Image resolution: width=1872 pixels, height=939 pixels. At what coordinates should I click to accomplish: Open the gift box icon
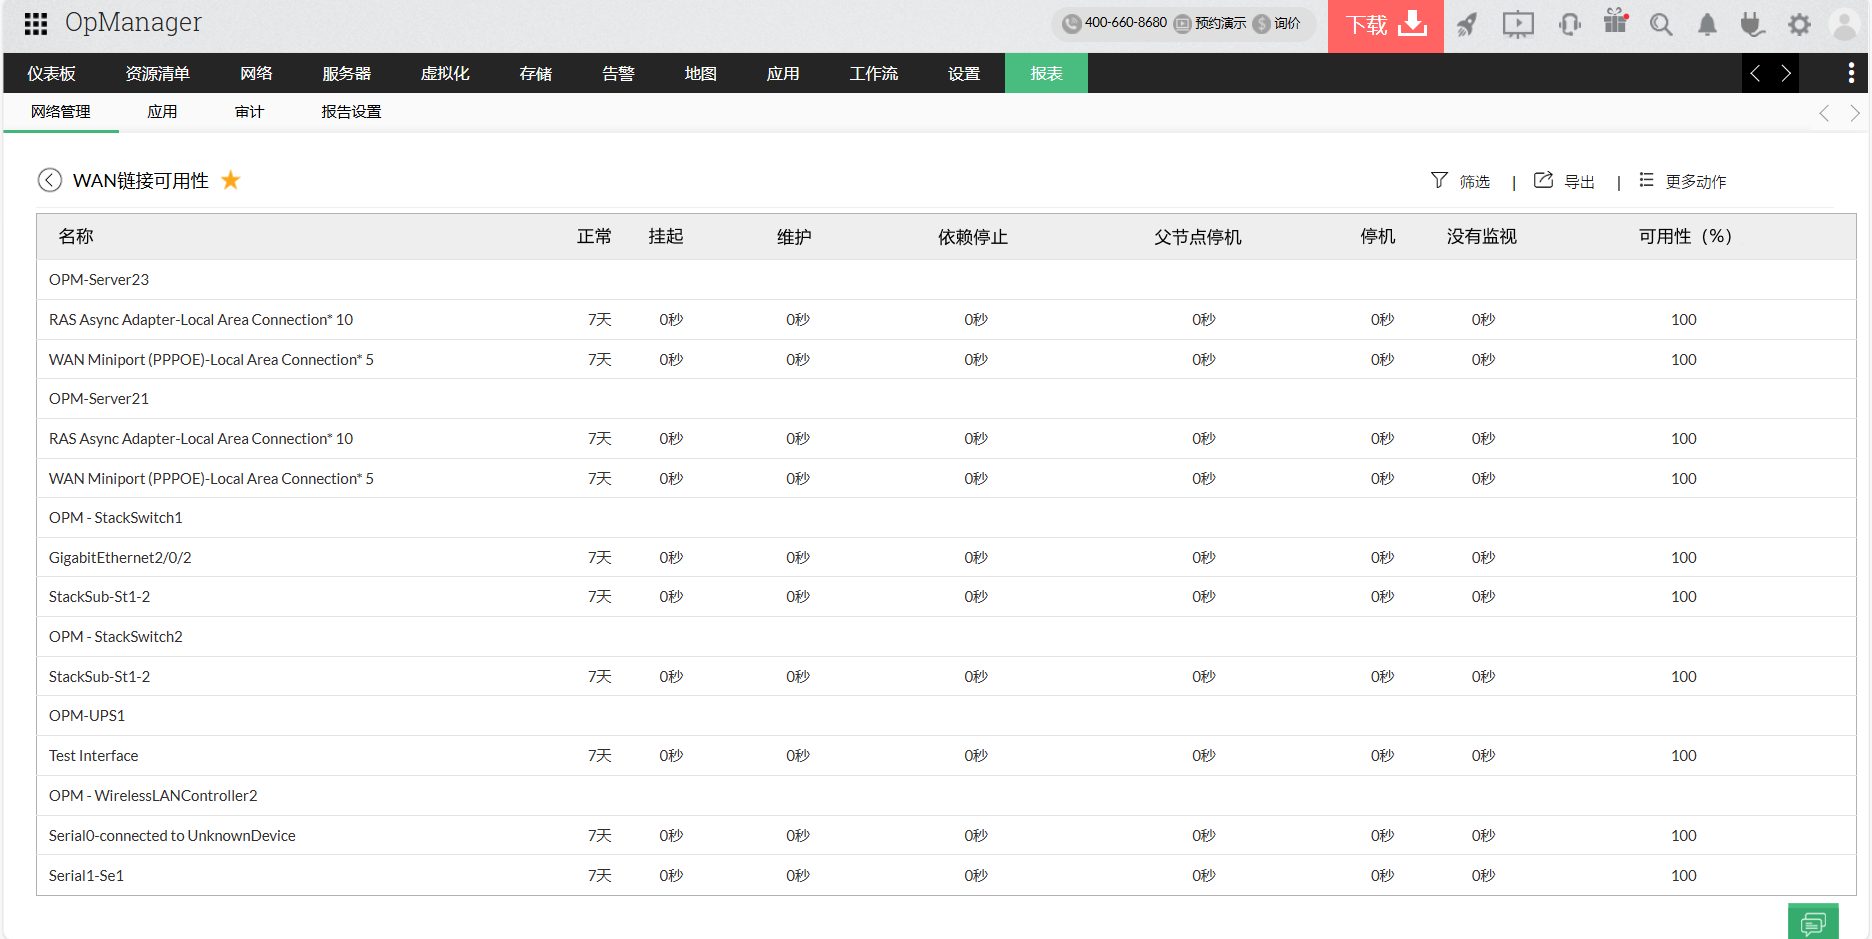click(1616, 21)
